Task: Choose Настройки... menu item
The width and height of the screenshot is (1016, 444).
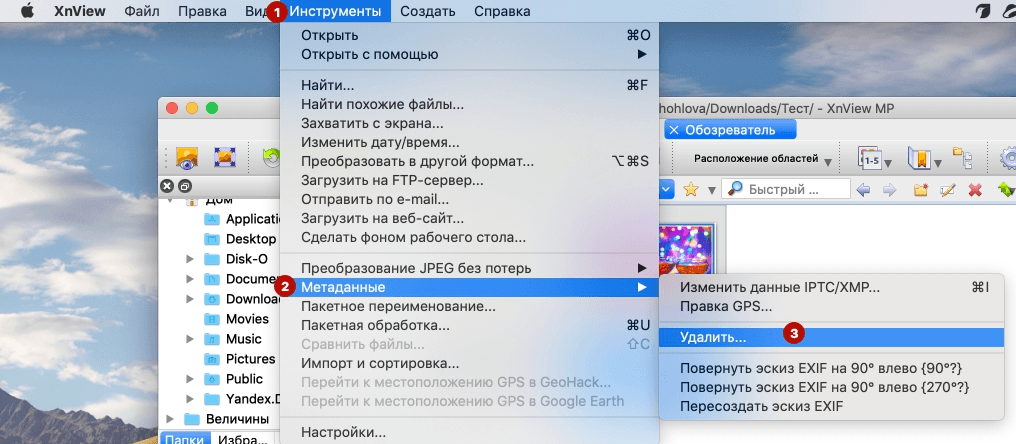Action: [470, 432]
